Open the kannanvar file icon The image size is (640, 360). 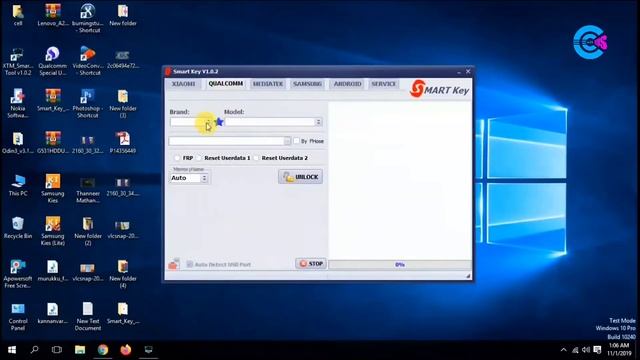pos(53,313)
